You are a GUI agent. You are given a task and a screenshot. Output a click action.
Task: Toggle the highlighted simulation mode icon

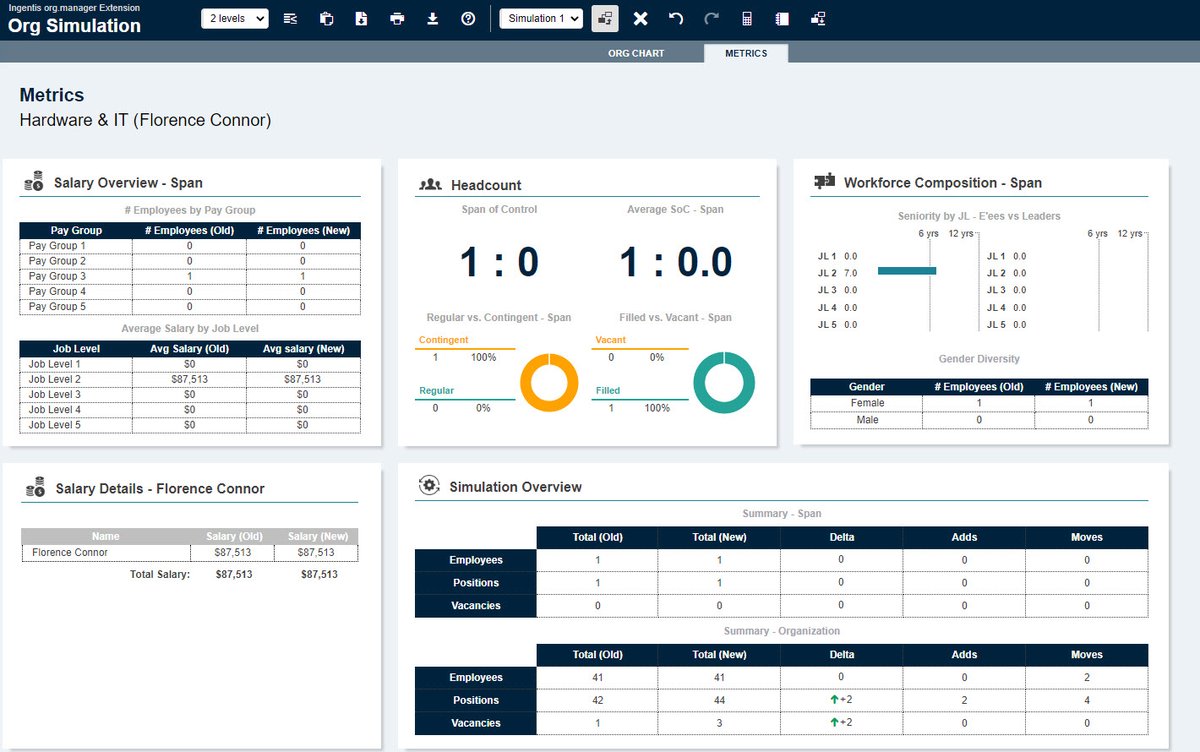605,18
